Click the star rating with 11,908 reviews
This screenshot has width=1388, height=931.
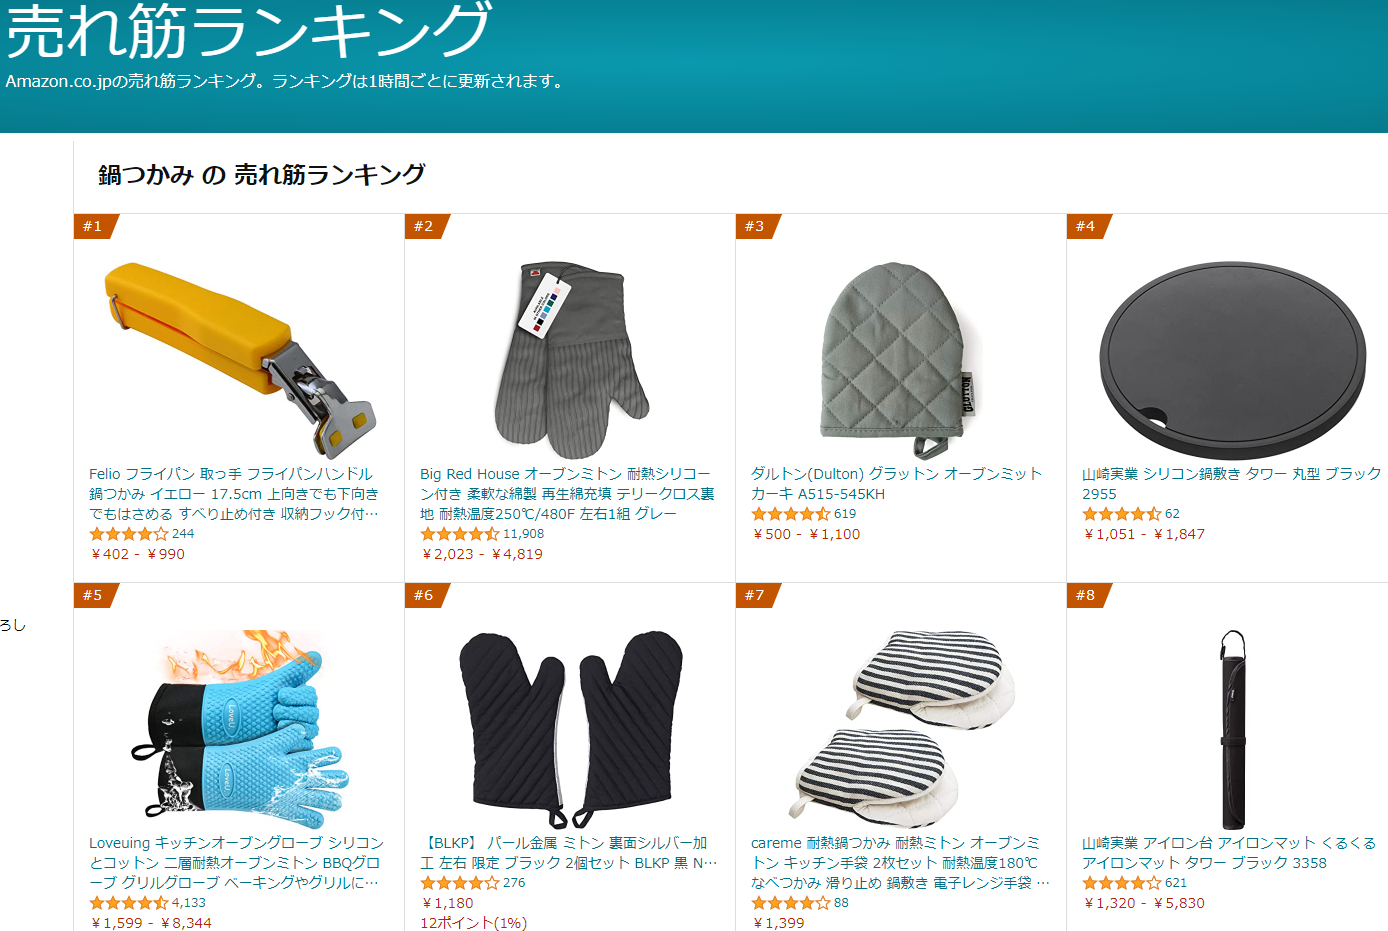click(x=459, y=534)
